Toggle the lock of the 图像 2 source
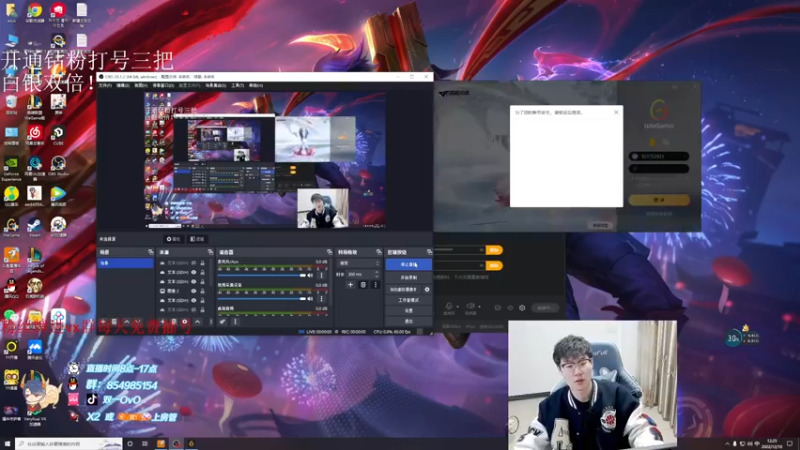The image size is (800, 450). tap(203, 291)
